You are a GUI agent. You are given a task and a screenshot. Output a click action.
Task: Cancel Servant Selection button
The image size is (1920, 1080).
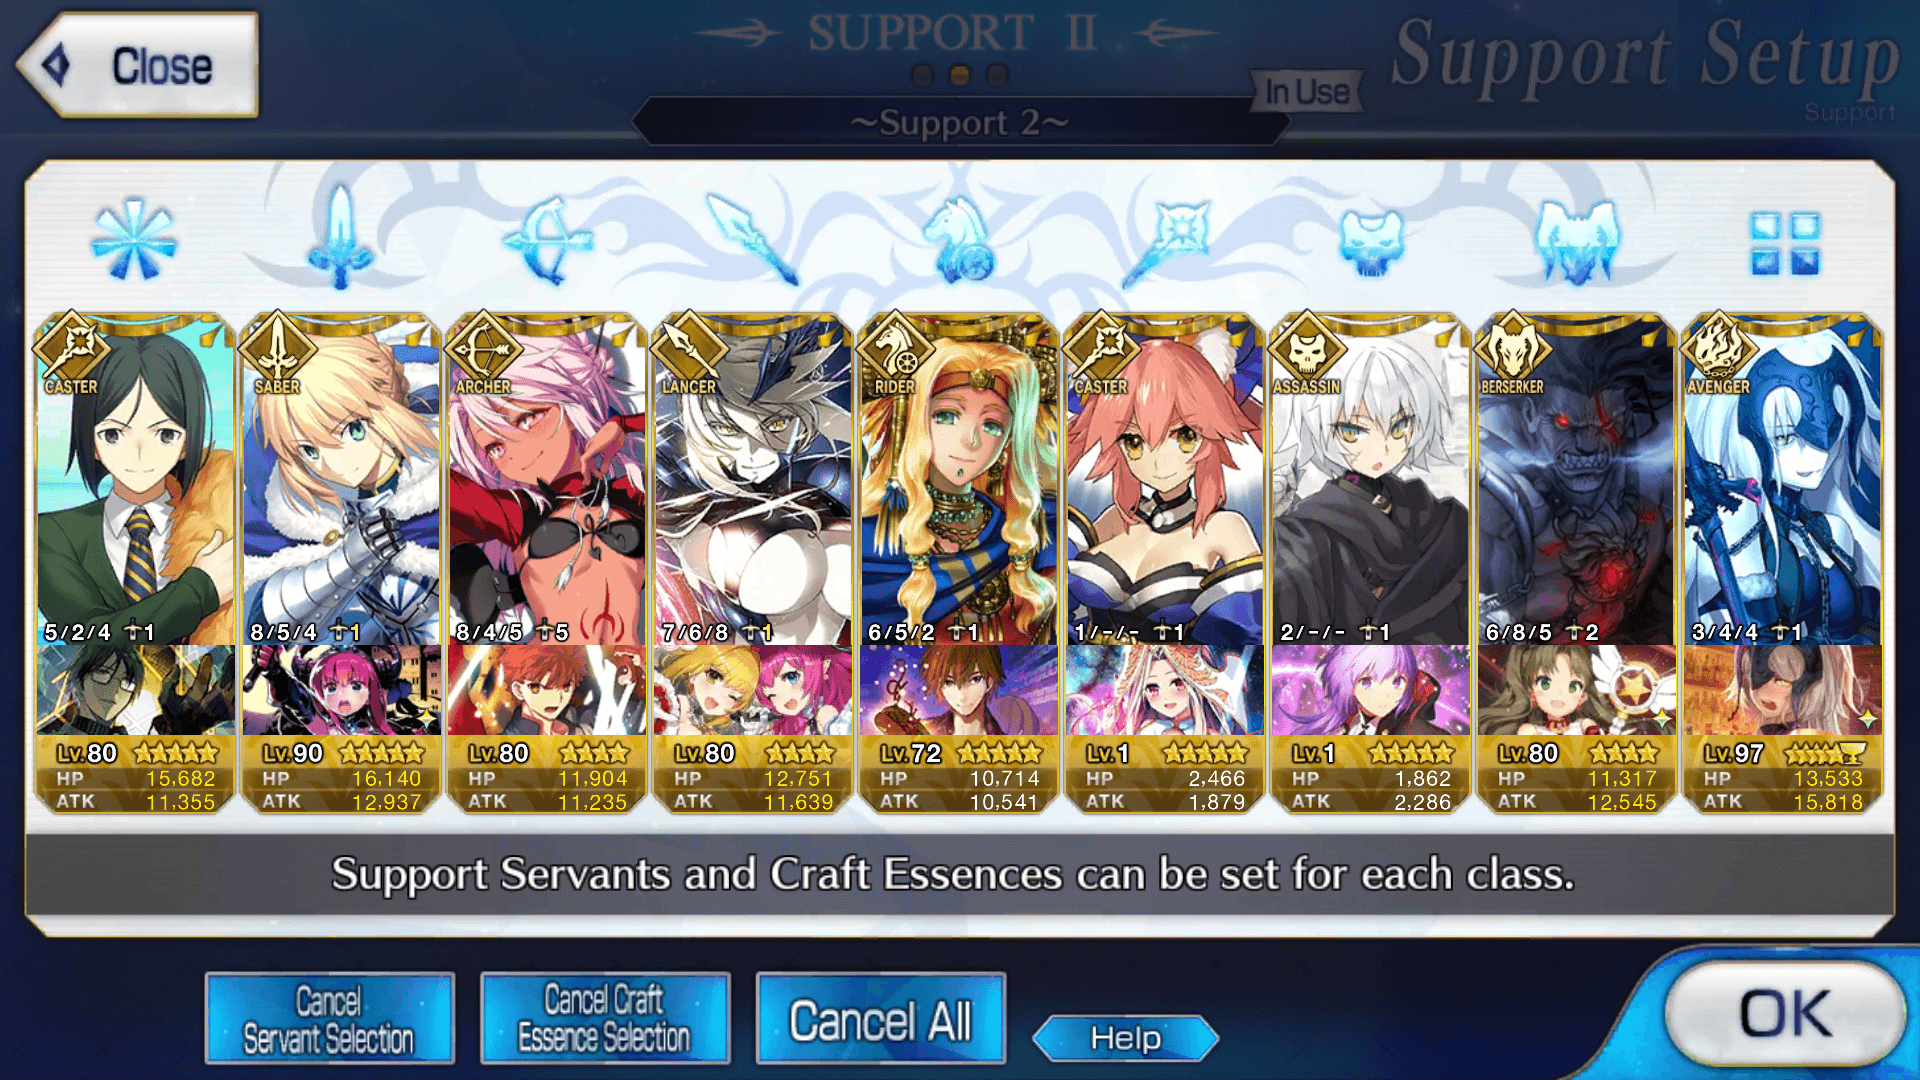(x=329, y=1019)
